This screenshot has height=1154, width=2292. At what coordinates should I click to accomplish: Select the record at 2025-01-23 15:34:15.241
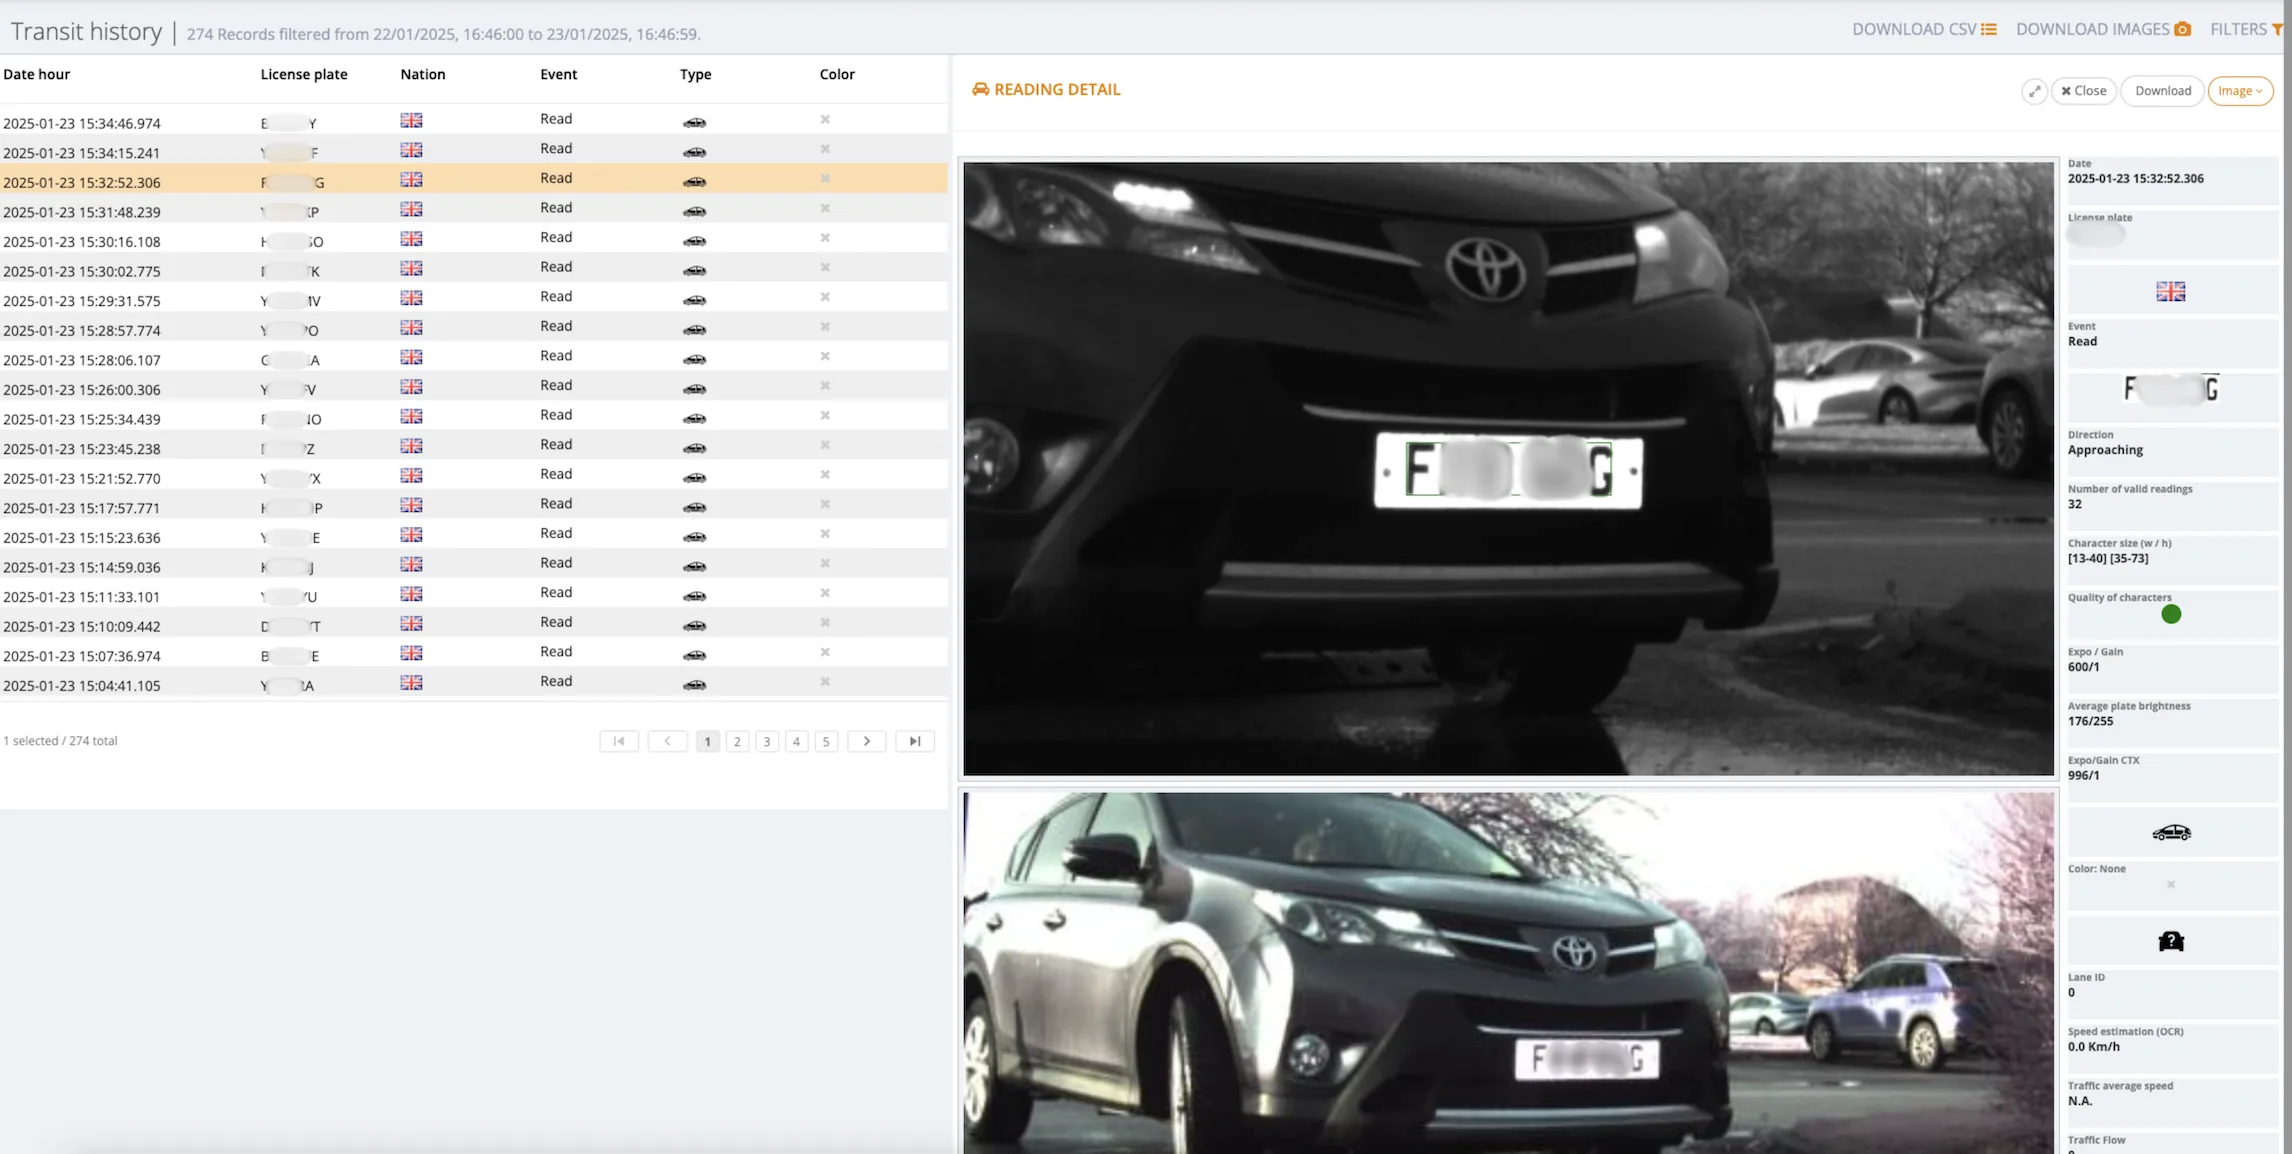tap(474, 150)
